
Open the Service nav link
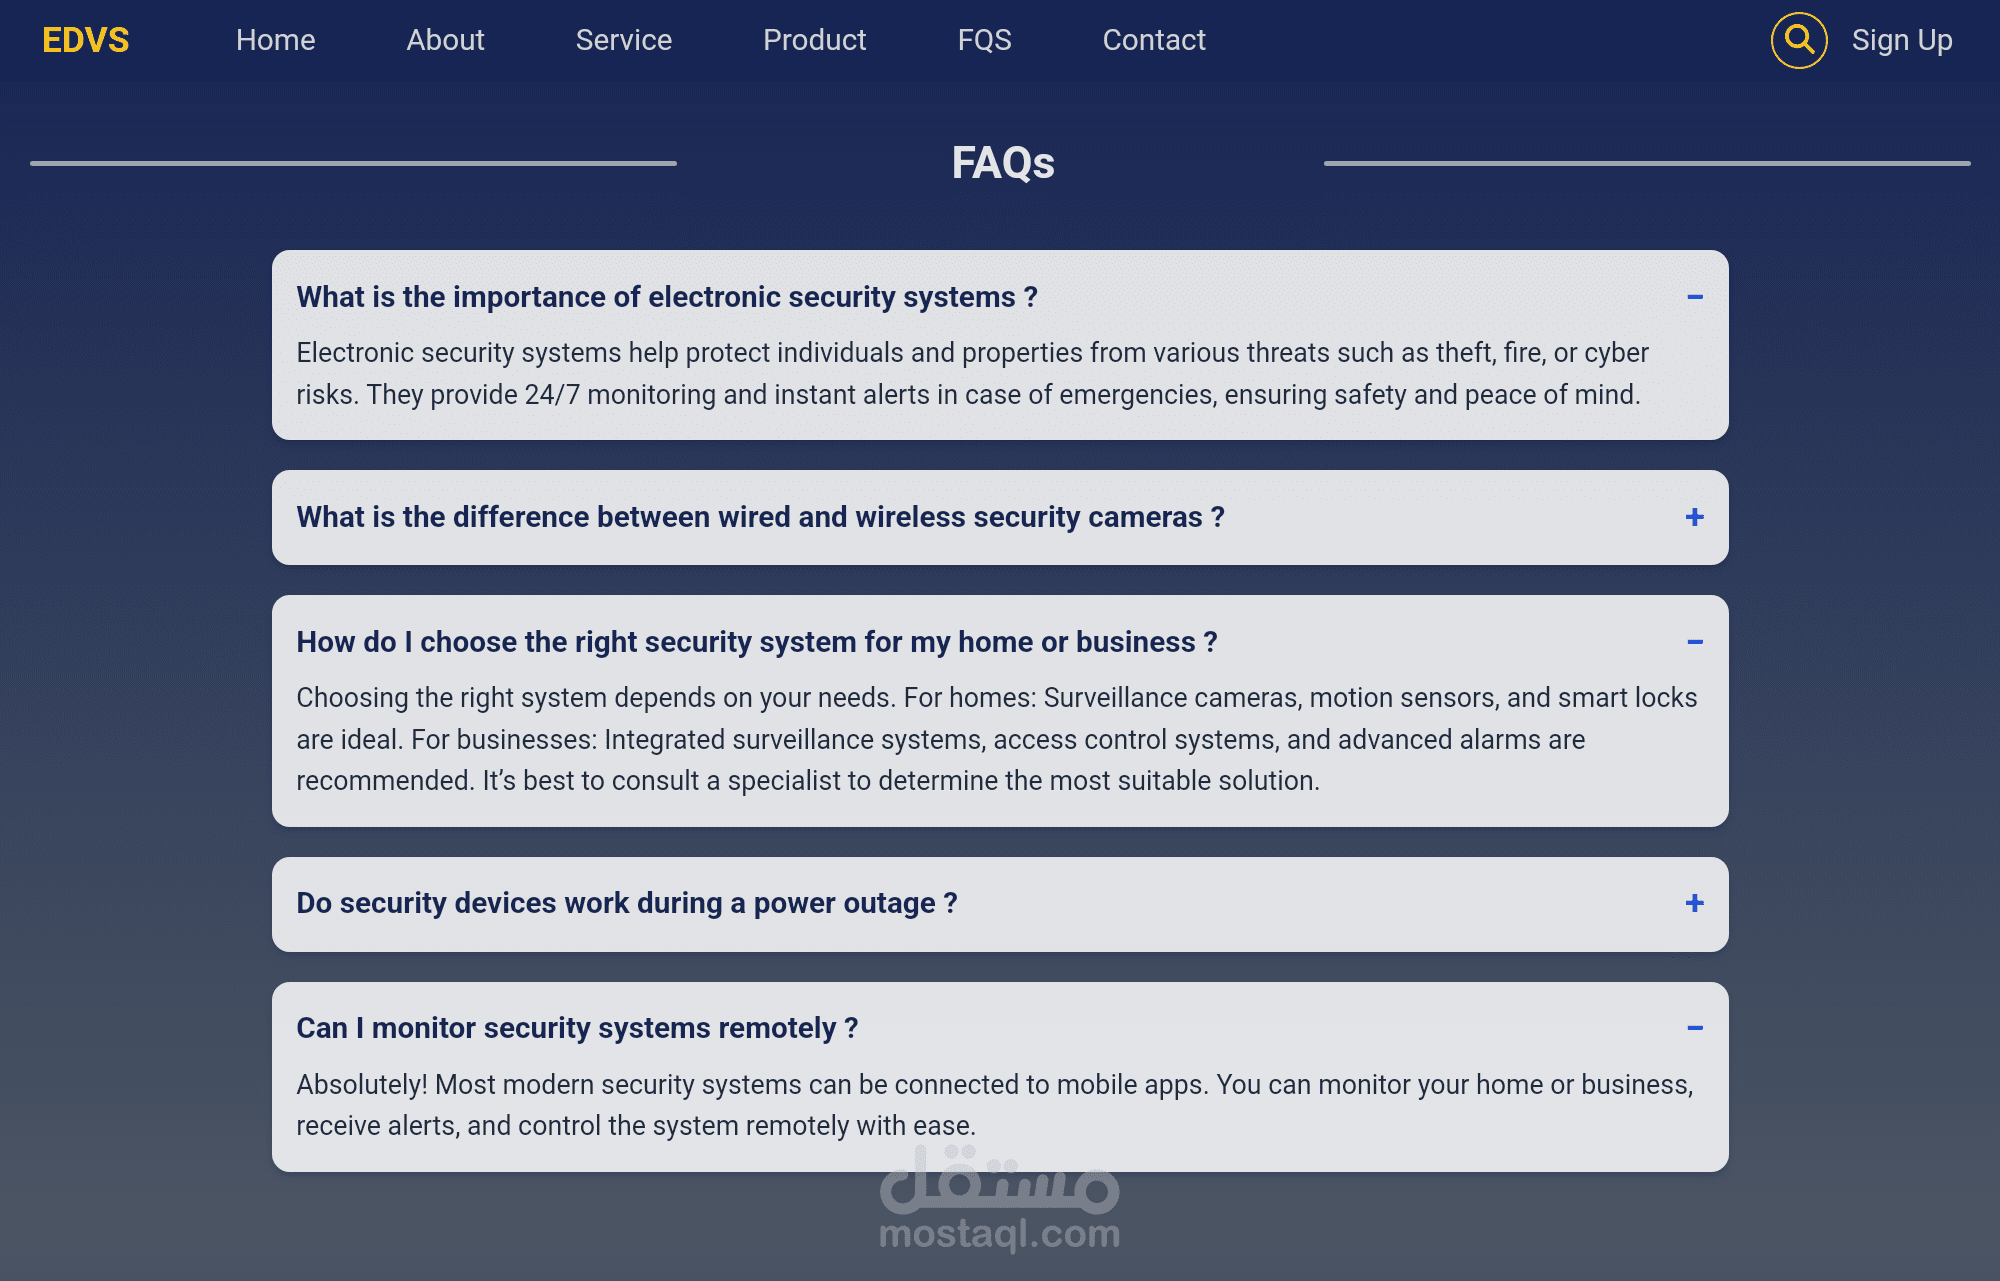coord(623,40)
